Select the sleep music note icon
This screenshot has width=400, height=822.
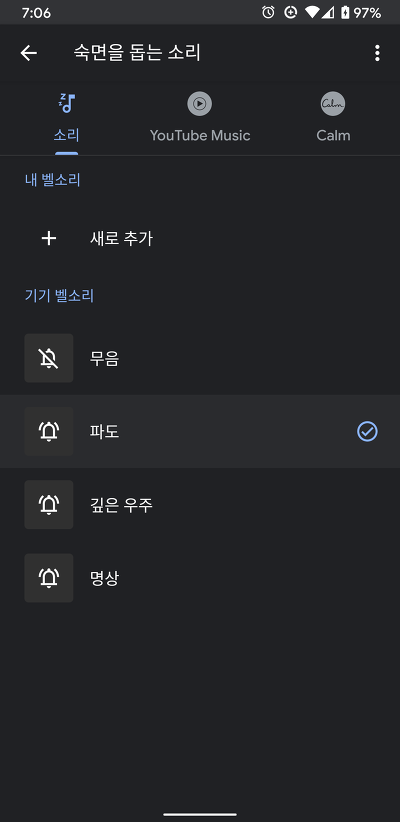pyautogui.click(x=67, y=103)
